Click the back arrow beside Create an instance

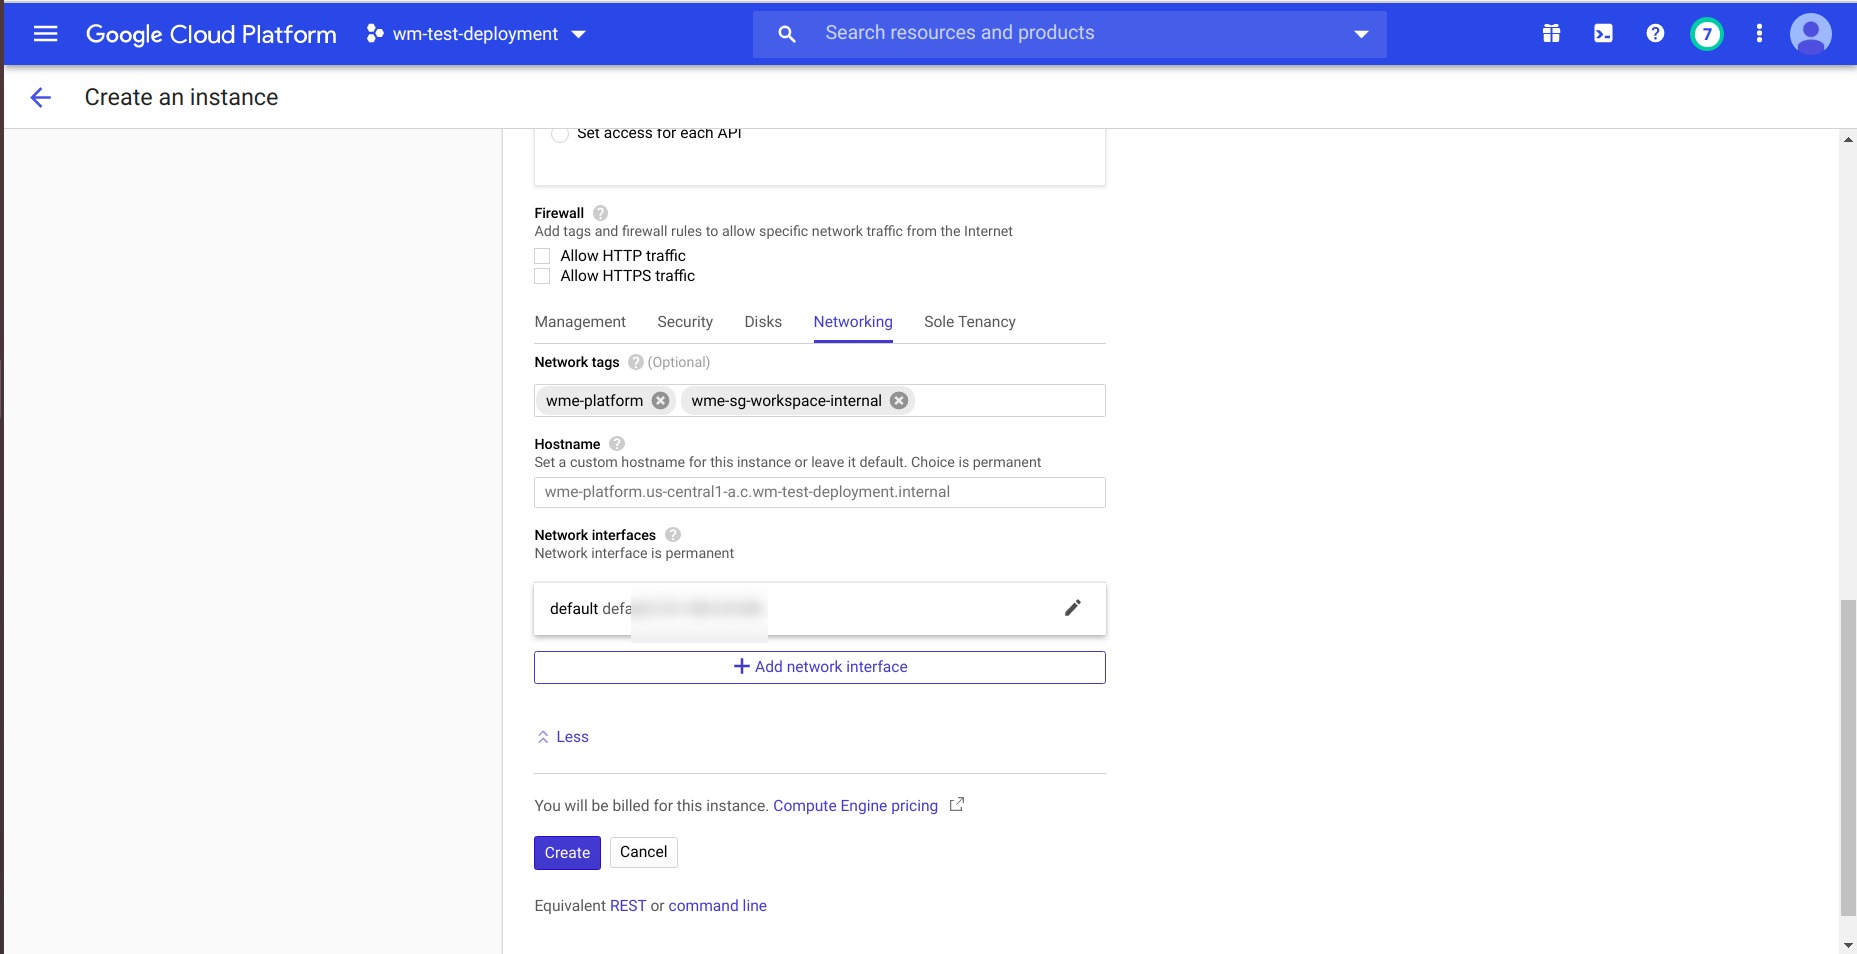tap(40, 97)
